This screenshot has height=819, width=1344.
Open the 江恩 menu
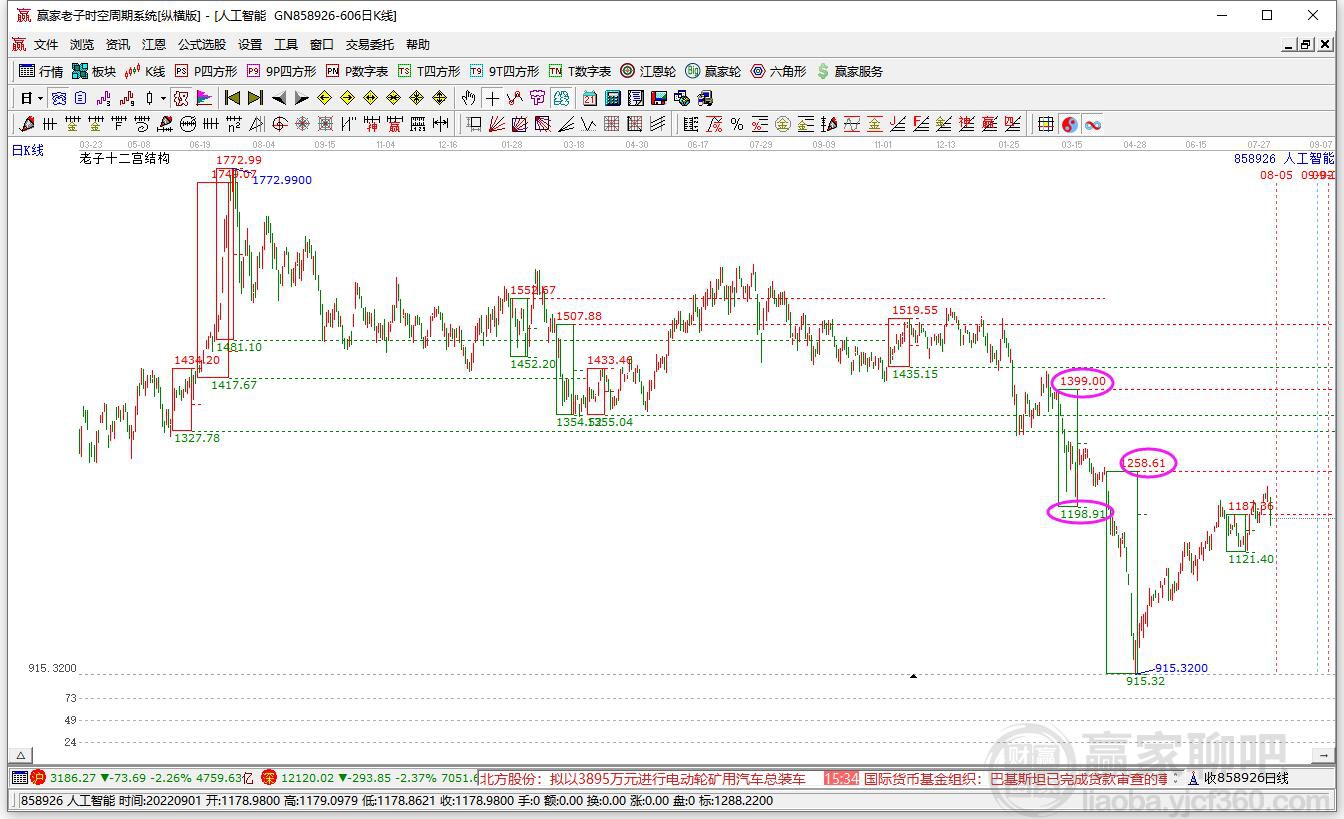154,45
